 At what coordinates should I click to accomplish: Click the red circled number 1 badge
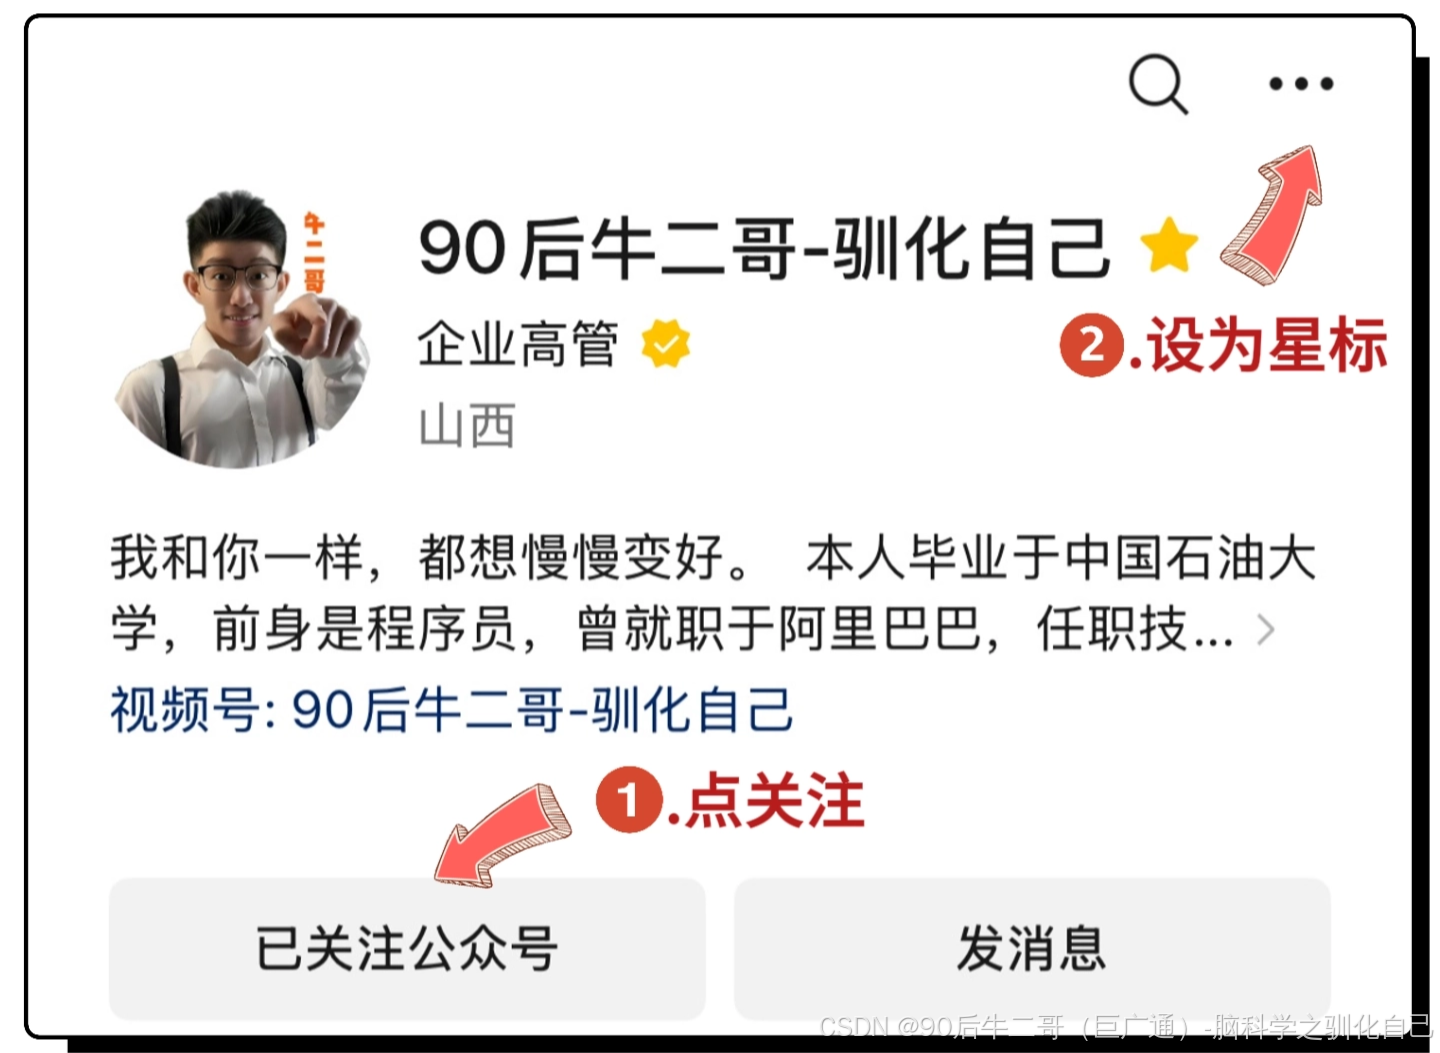629,799
